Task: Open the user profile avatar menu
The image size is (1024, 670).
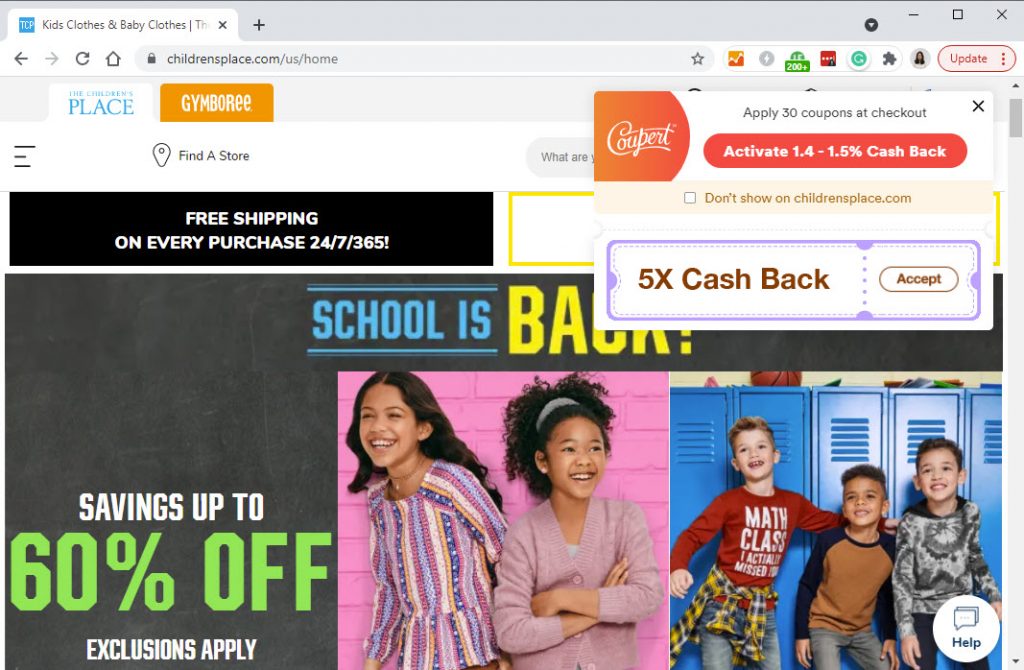Action: pyautogui.click(x=920, y=59)
